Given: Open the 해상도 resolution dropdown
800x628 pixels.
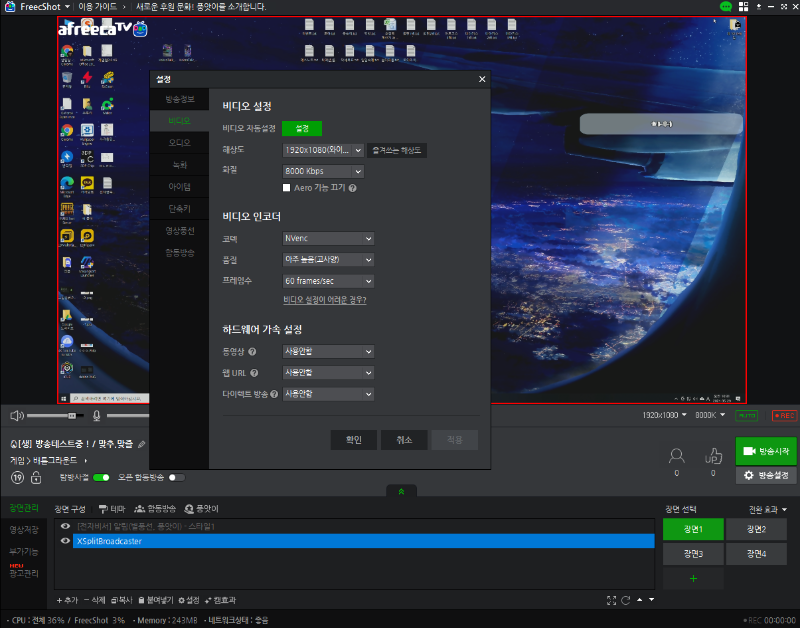Looking at the screenshot, I should point(323,150).
